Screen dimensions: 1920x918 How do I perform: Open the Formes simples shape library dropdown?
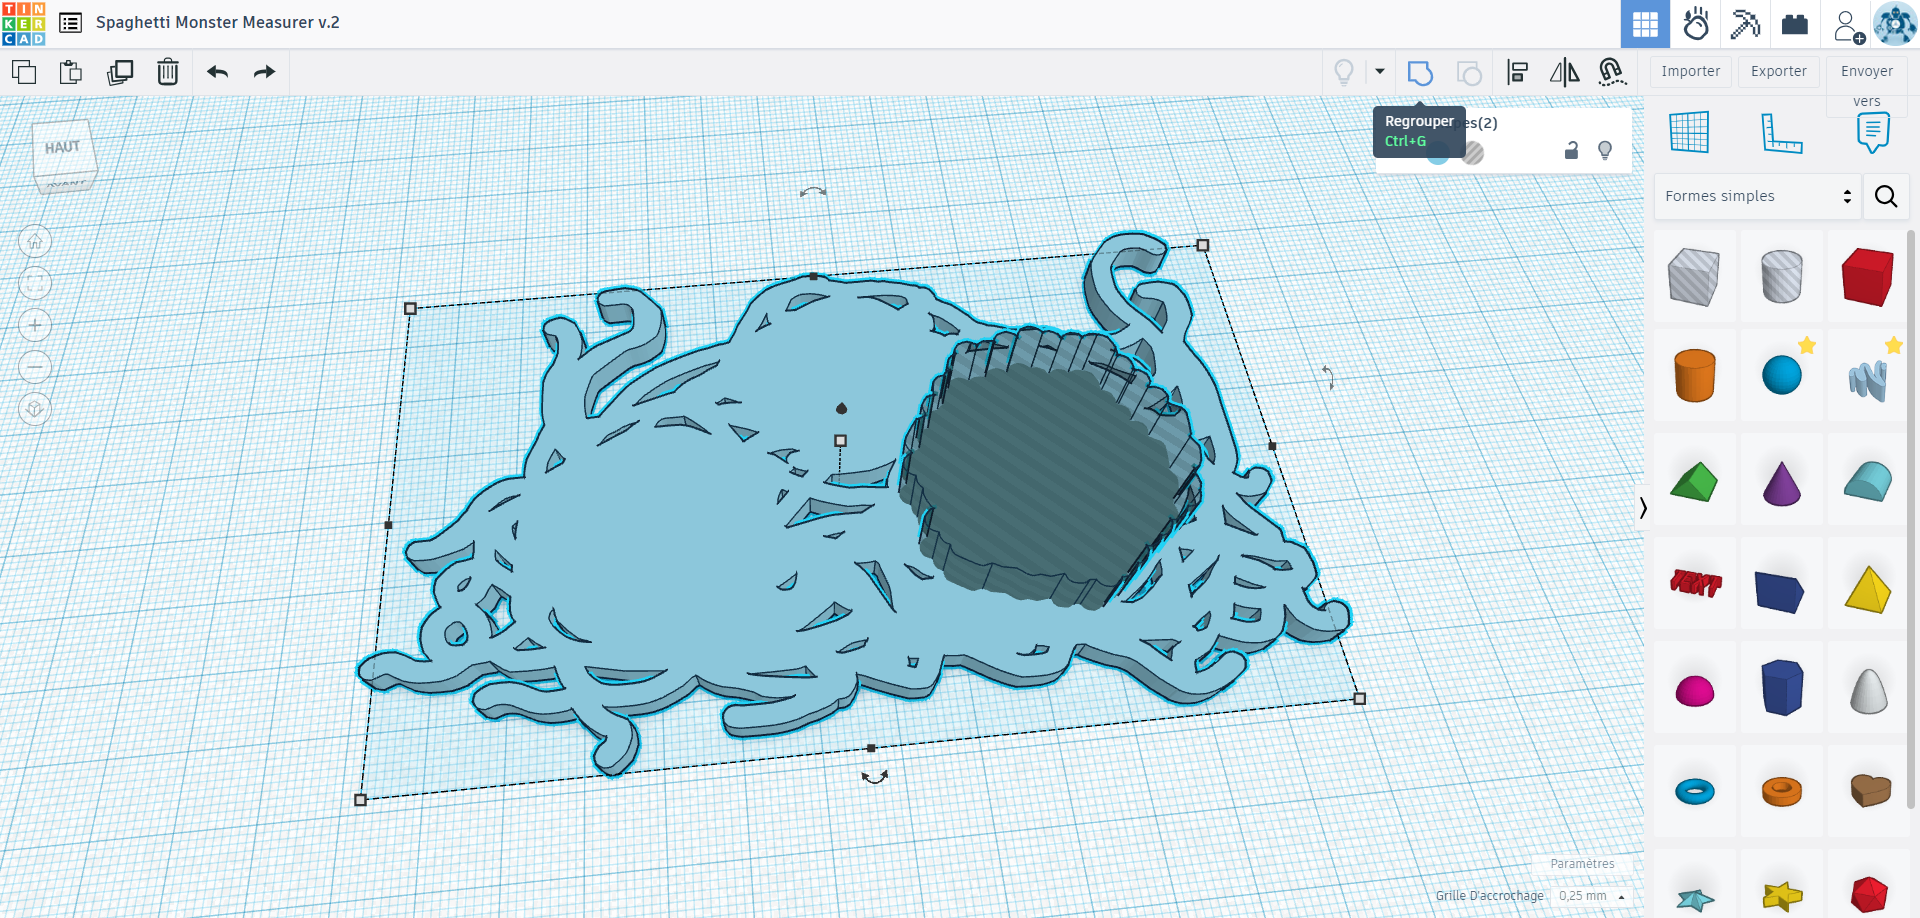click(x=1758, y=196)
